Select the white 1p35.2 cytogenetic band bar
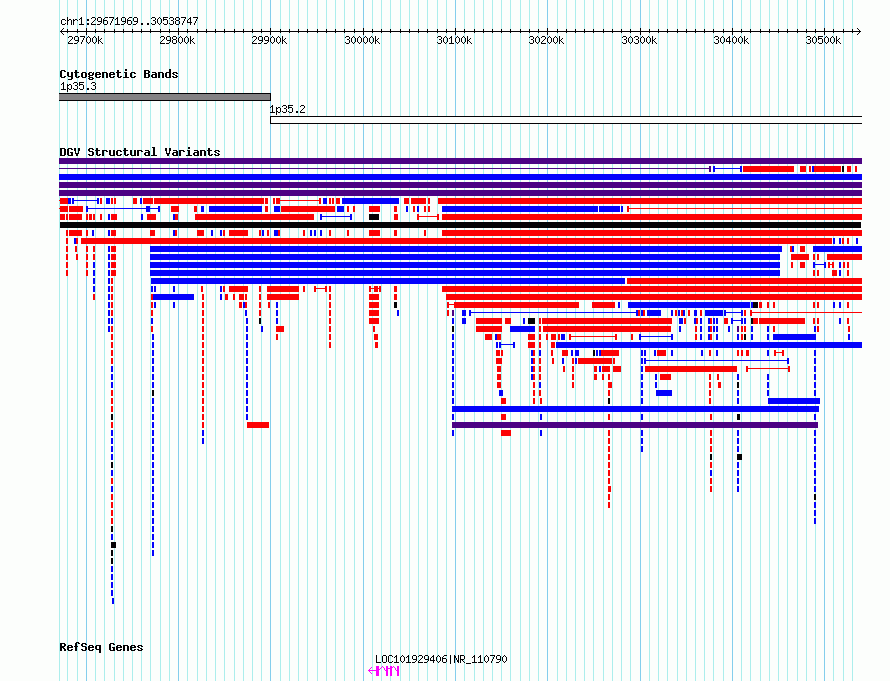Image resolution: width=890 pixels, height=681 pixels. click(566, 120)
